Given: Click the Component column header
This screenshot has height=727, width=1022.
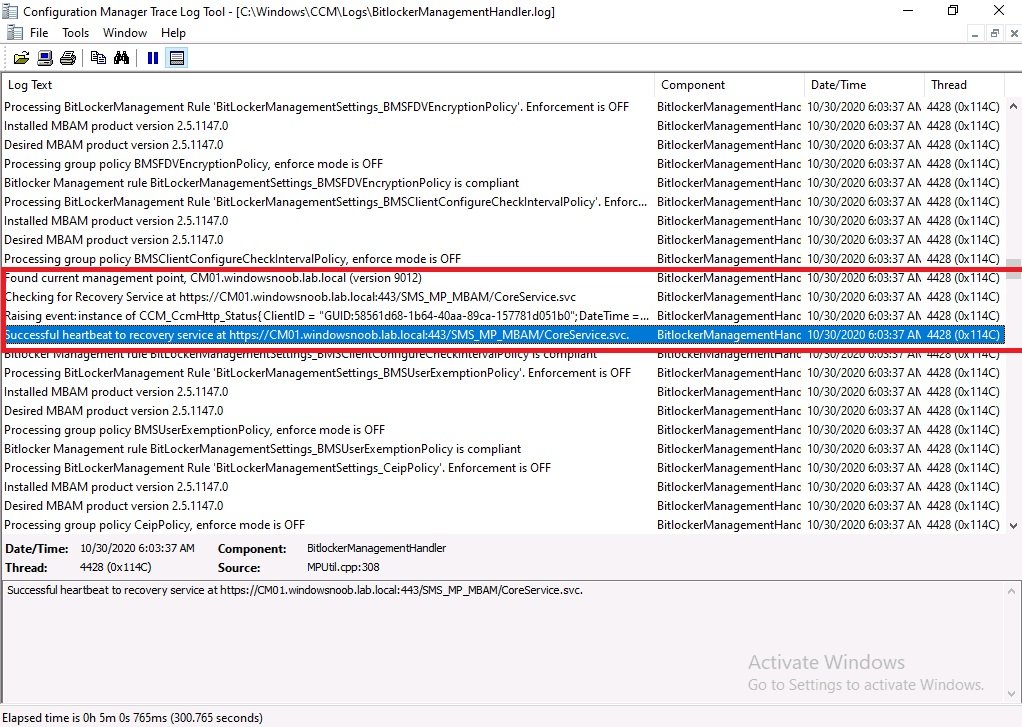Looking at the screenshot, I should click(x=729, y=85).
